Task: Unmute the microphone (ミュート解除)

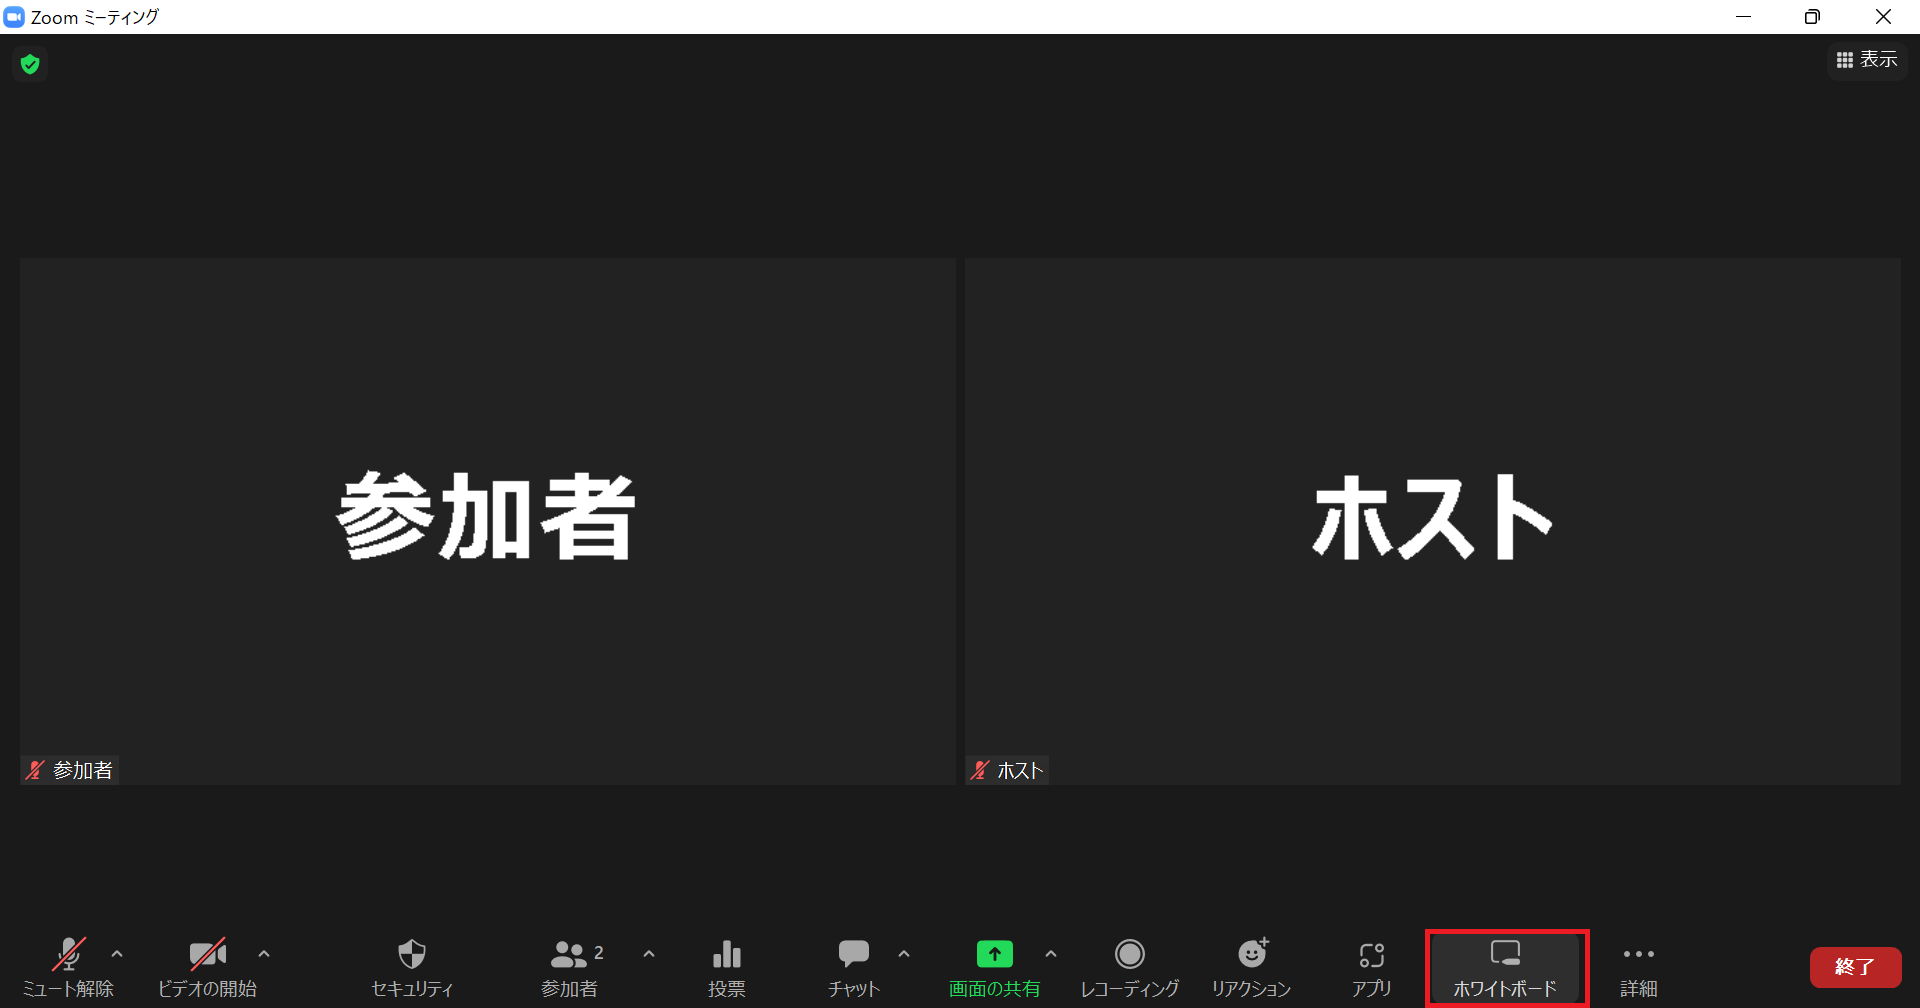Action: pyautogui.click(x=68, y=966)
